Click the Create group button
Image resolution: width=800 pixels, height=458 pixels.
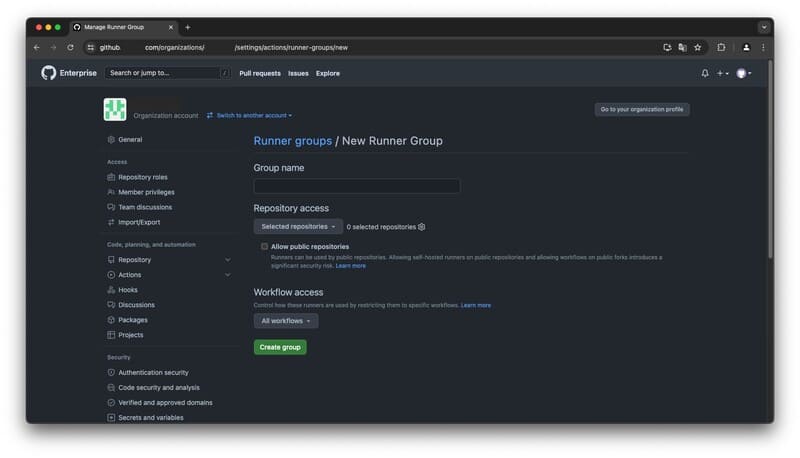tap(280, 347)
